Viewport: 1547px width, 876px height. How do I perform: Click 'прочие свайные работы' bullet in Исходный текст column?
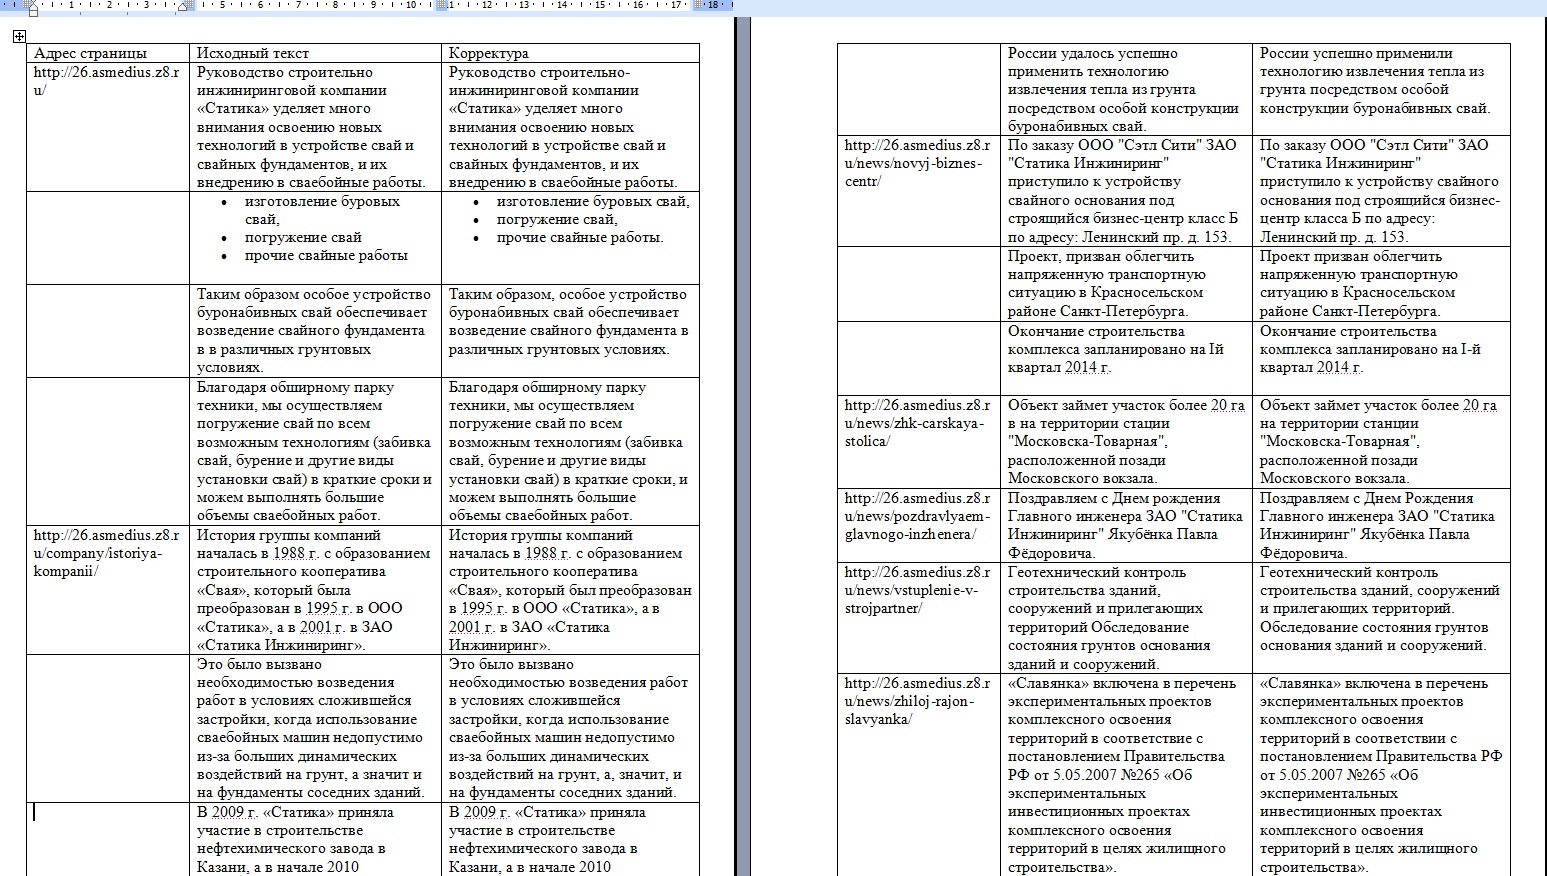[326, 256]
